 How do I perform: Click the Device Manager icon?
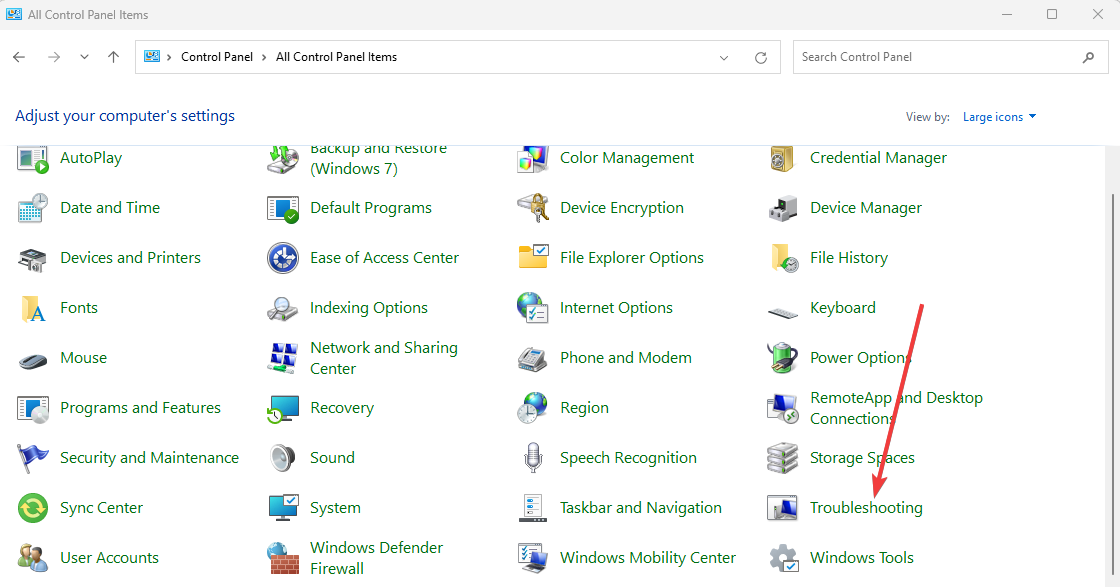coord(783,209)
